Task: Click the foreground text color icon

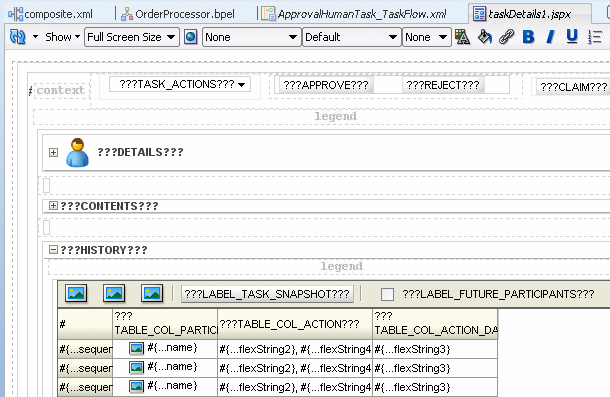Action: coord(463,37)
